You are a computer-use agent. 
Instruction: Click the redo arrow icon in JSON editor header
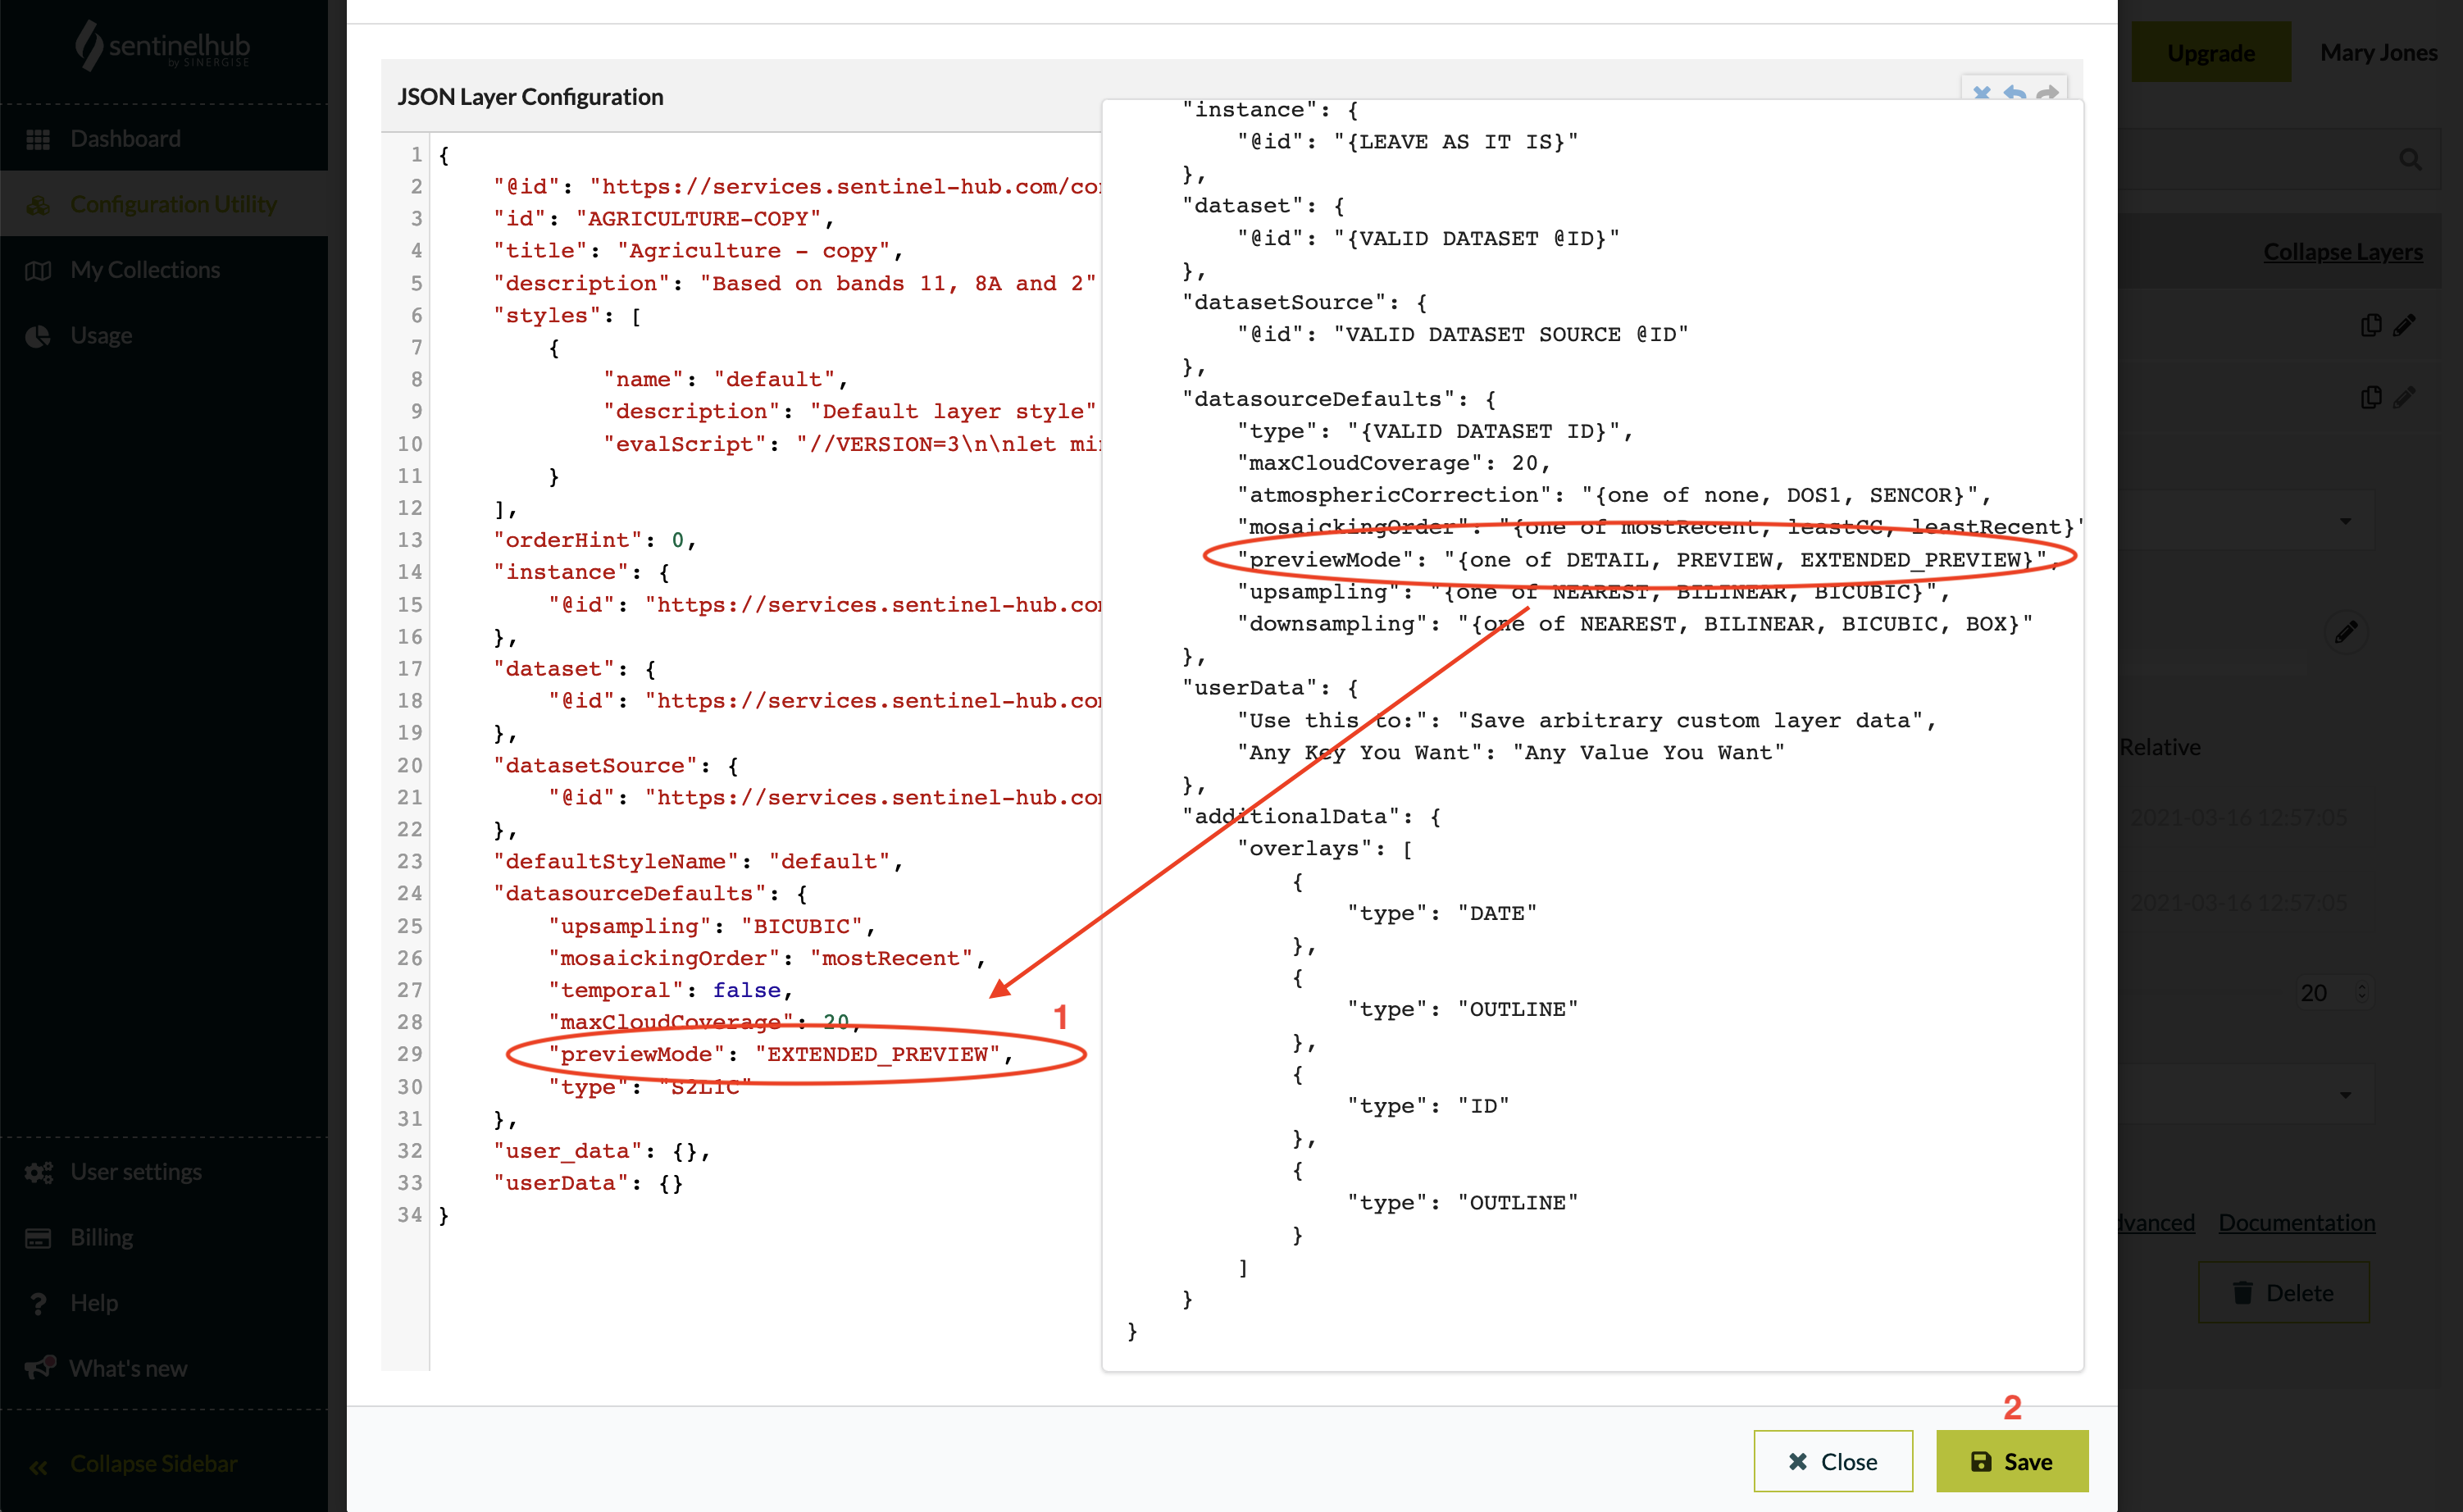(x=2047, y=93)
